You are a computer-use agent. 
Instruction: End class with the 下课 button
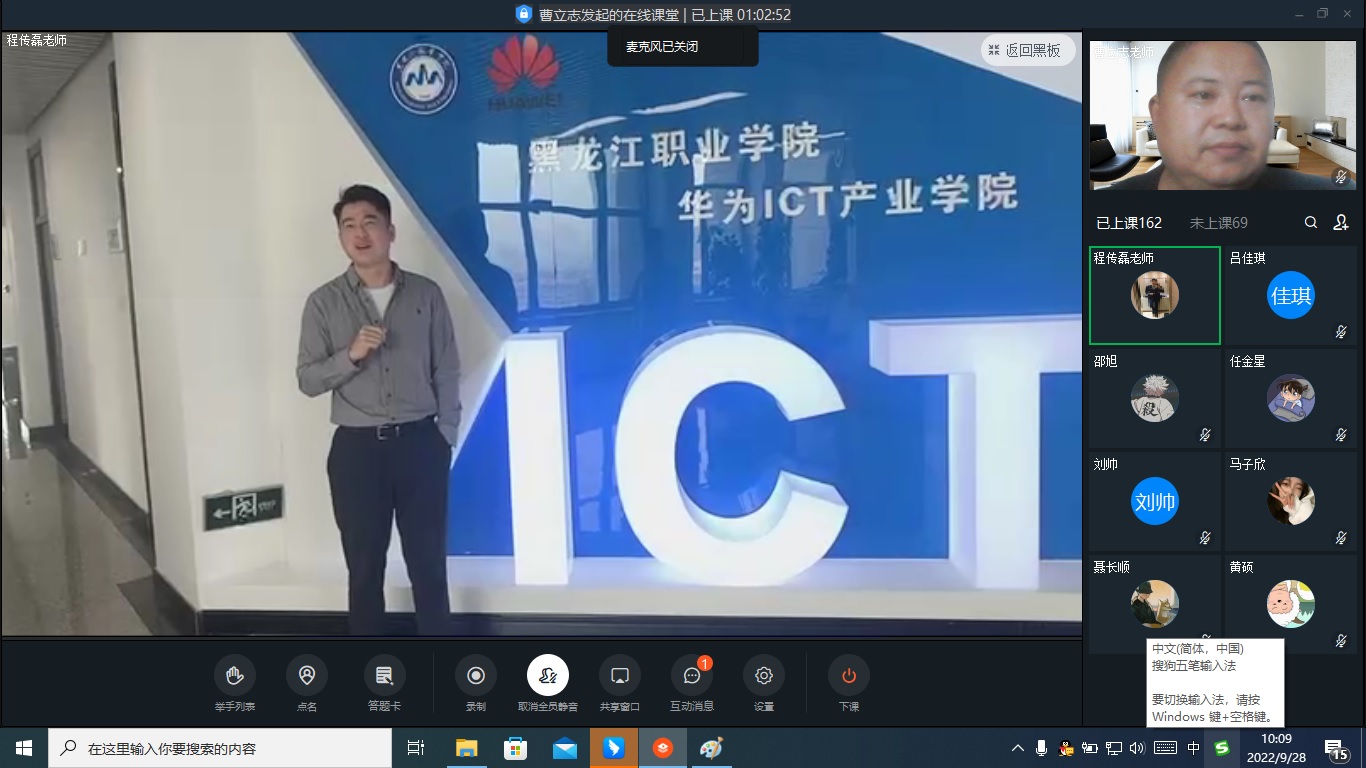pos(849,676)
